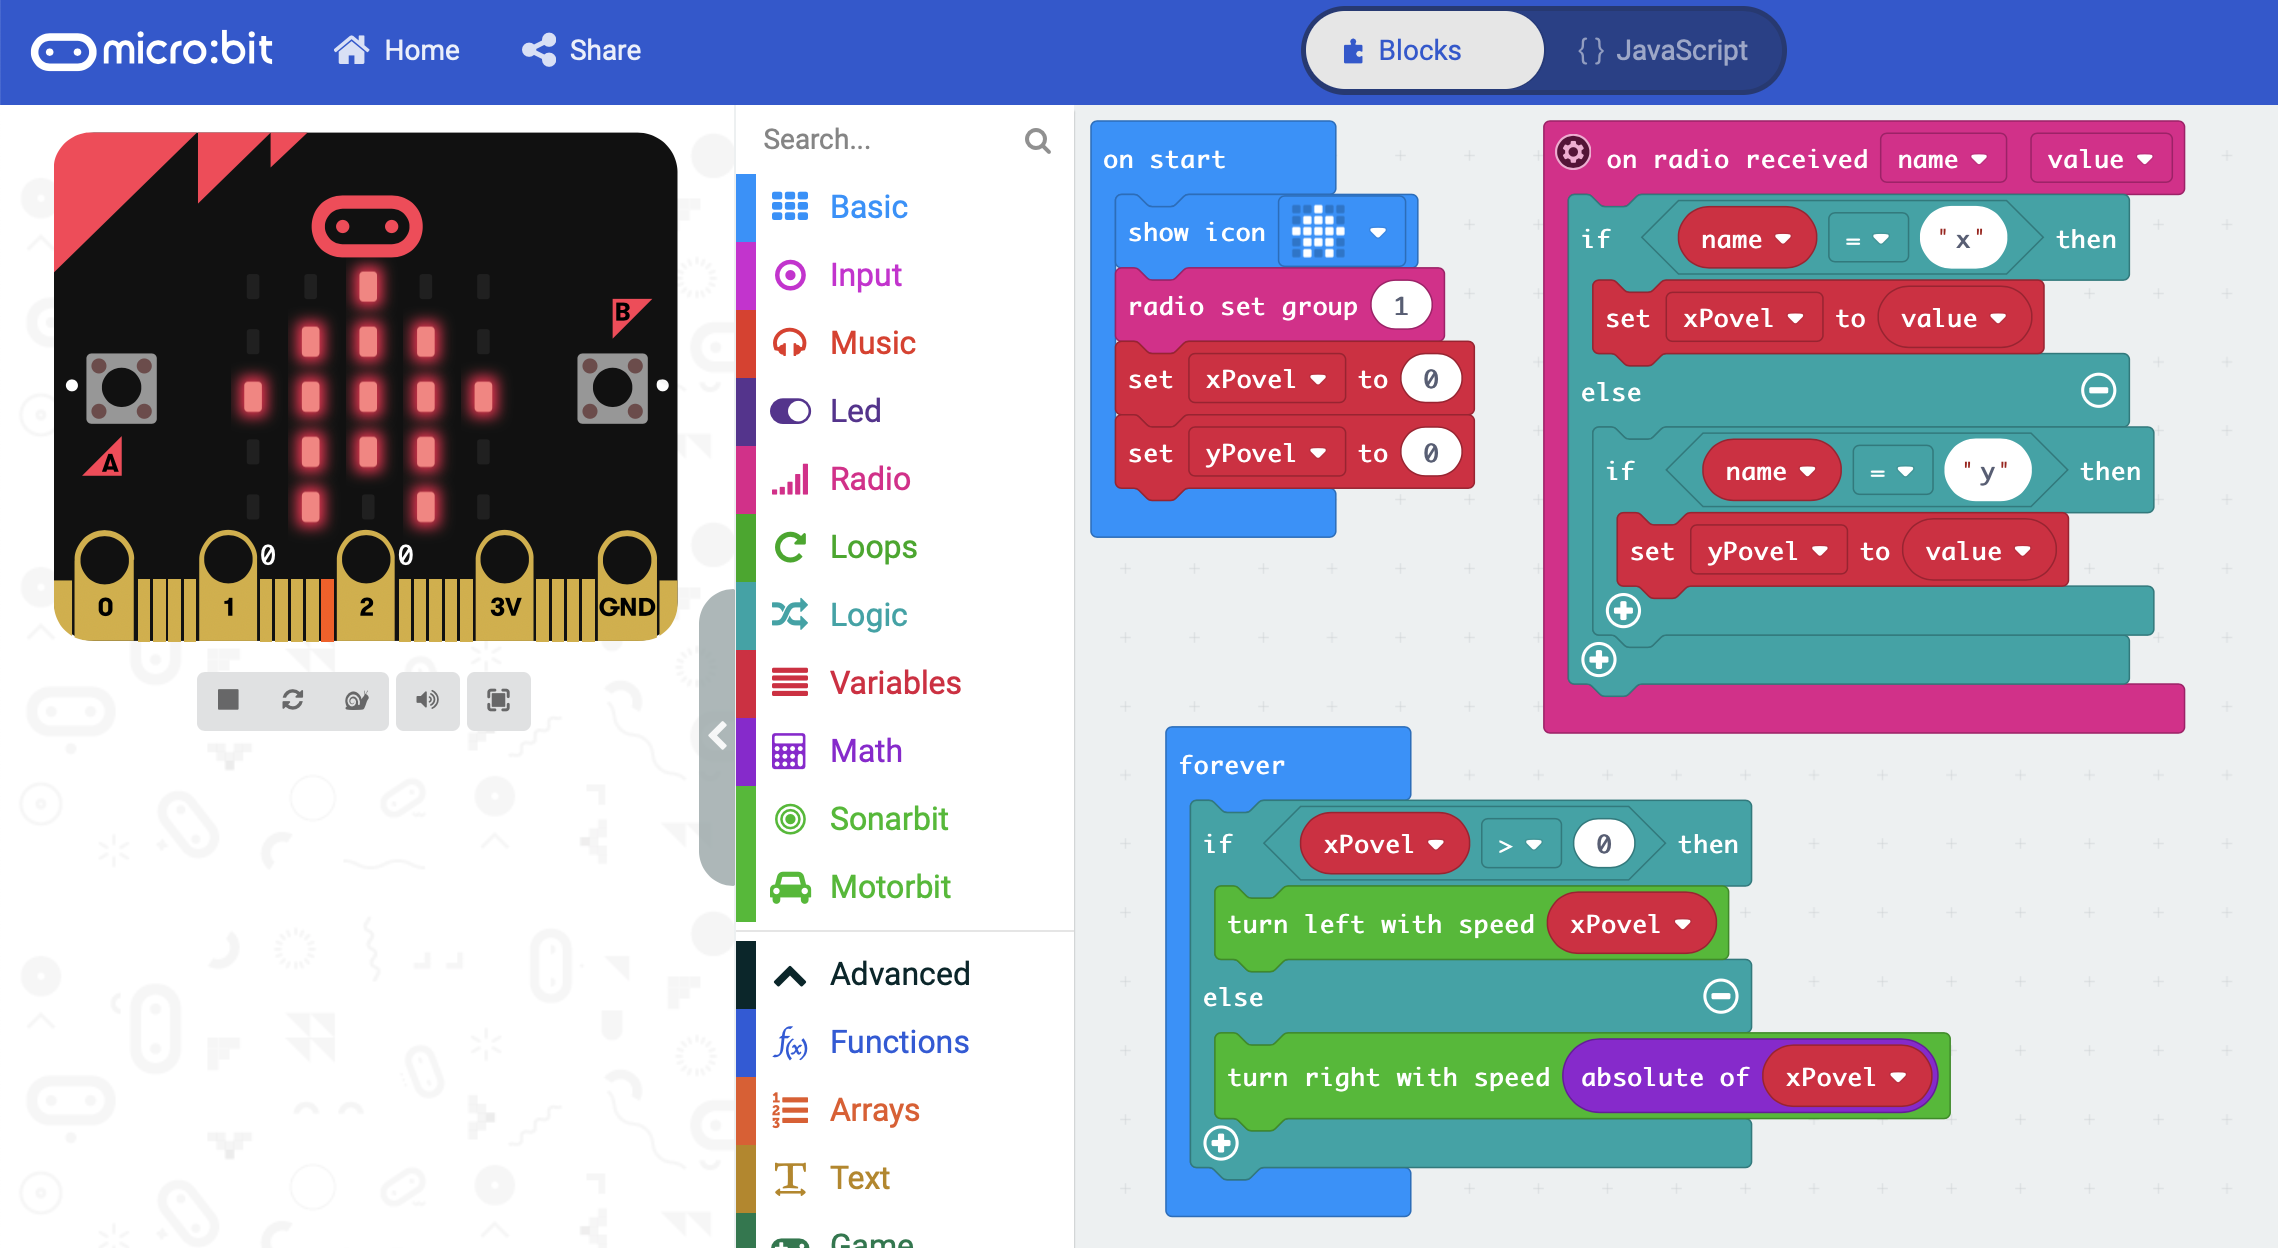Open the Radio blocks category
2278x1248 pixels.
coord(869,479)
